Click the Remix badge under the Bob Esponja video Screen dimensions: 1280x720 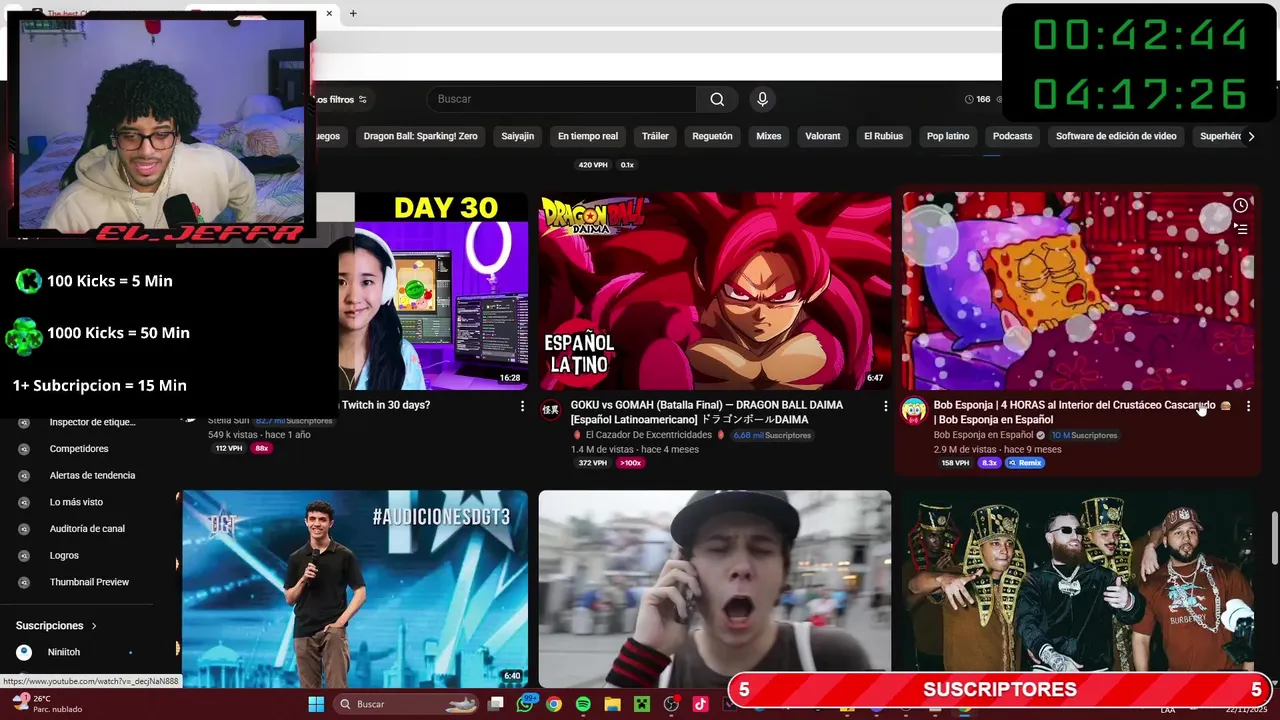pos(1025,463)
